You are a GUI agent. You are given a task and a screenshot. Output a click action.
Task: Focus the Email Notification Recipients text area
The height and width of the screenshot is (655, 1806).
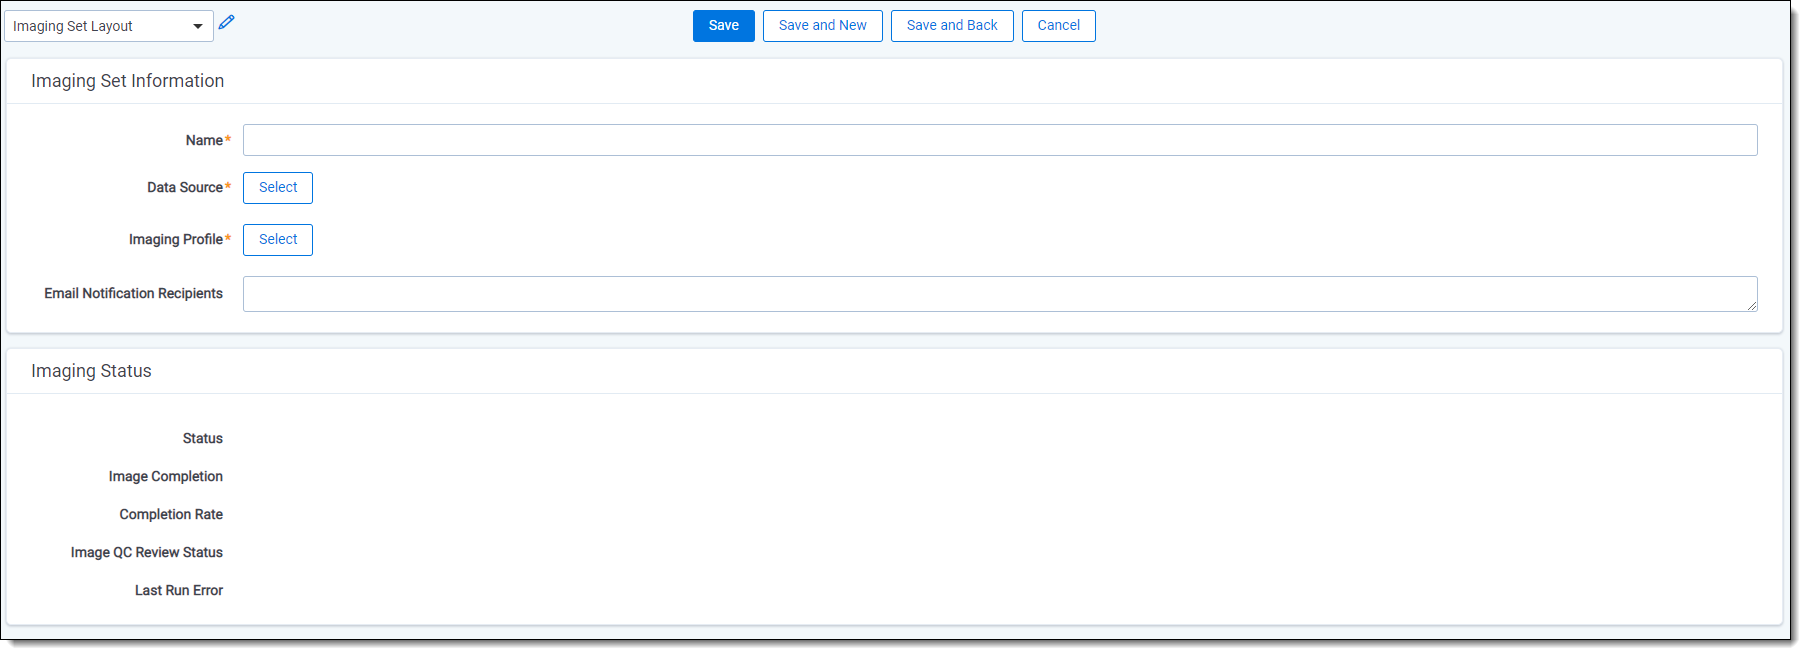(999, 294)
